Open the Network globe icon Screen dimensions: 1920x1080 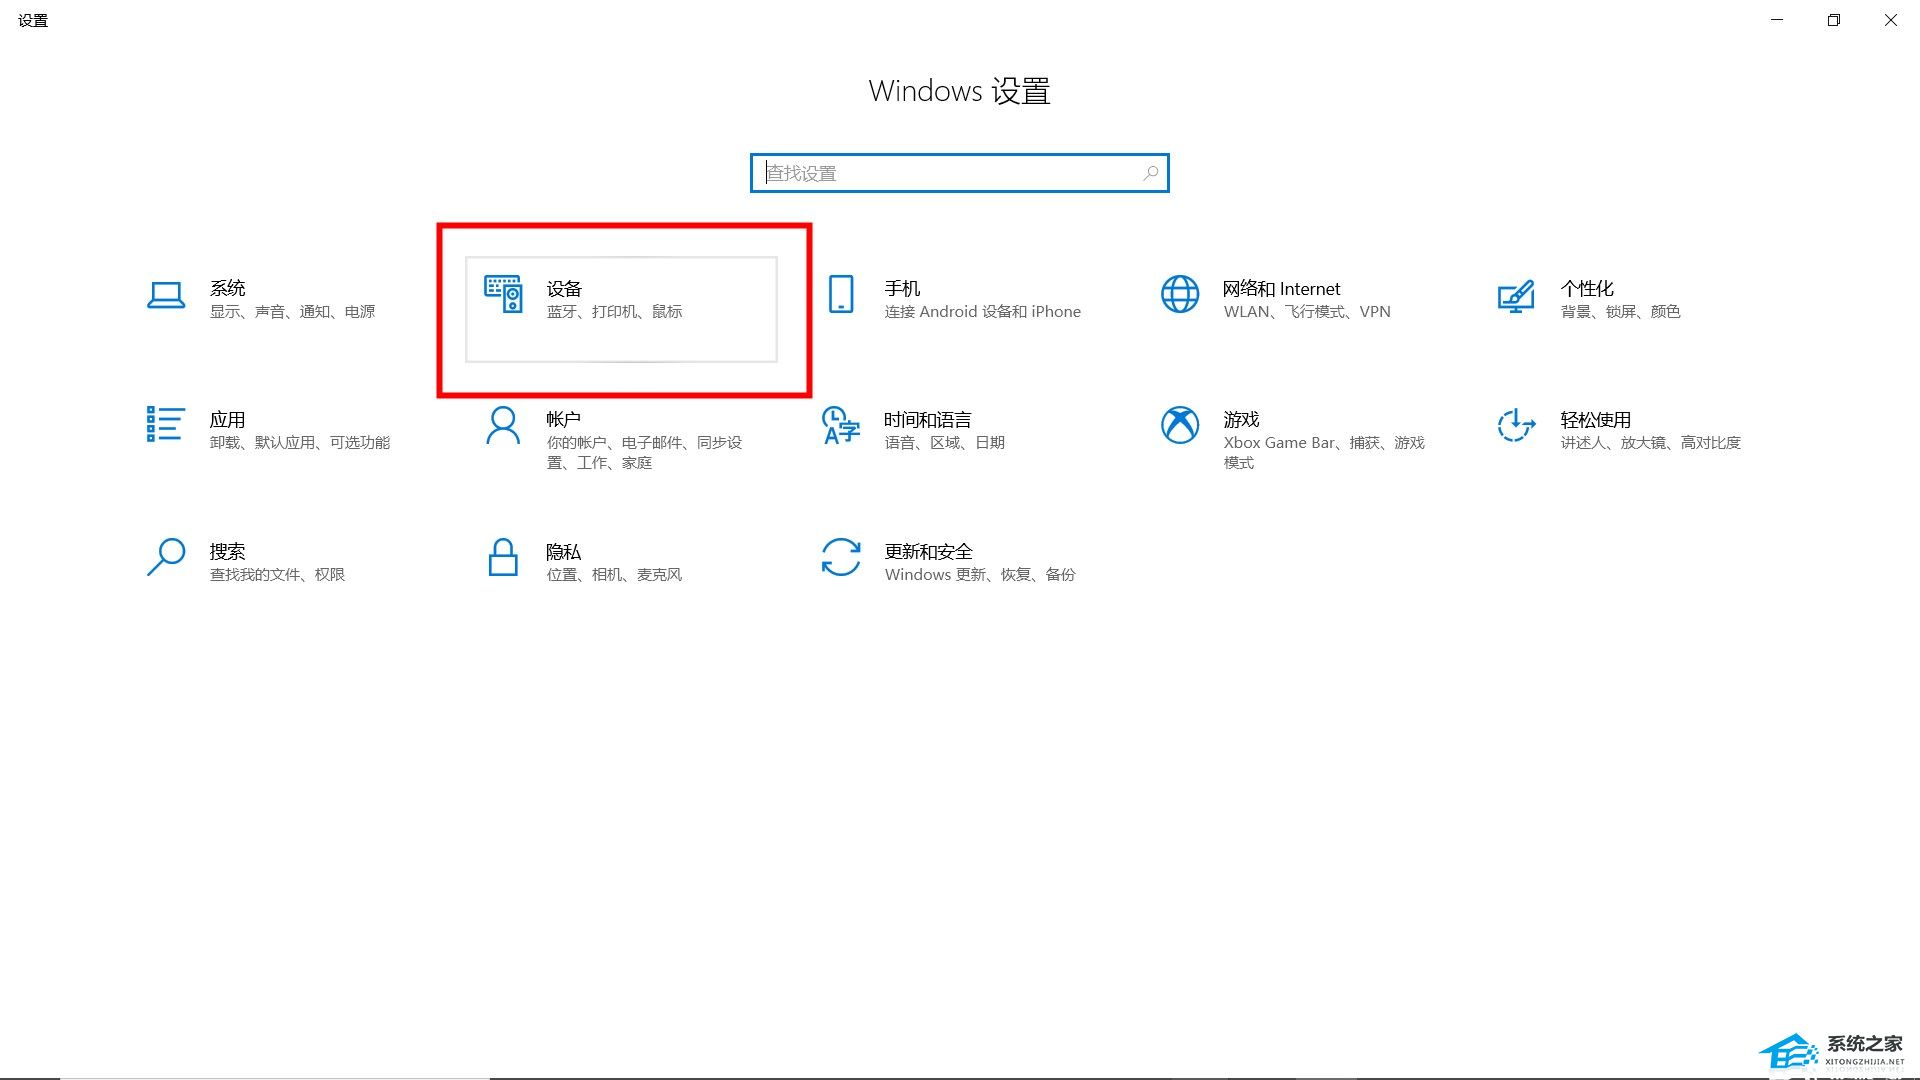1179,294
